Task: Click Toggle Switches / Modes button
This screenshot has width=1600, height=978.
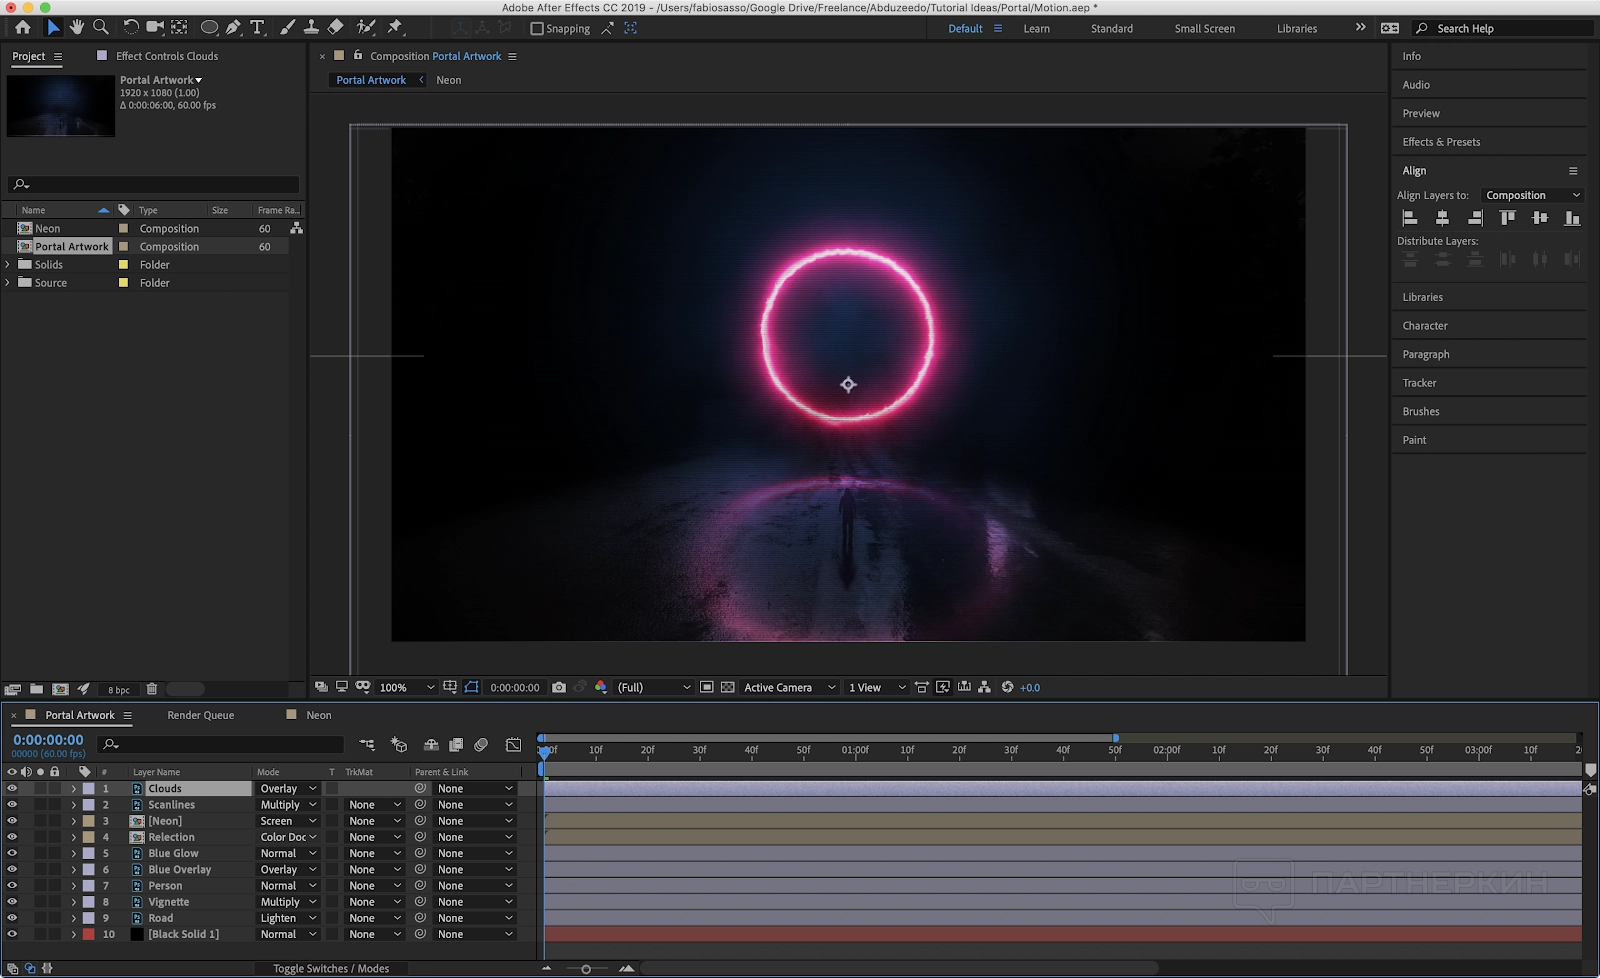Action: (331, 968)
